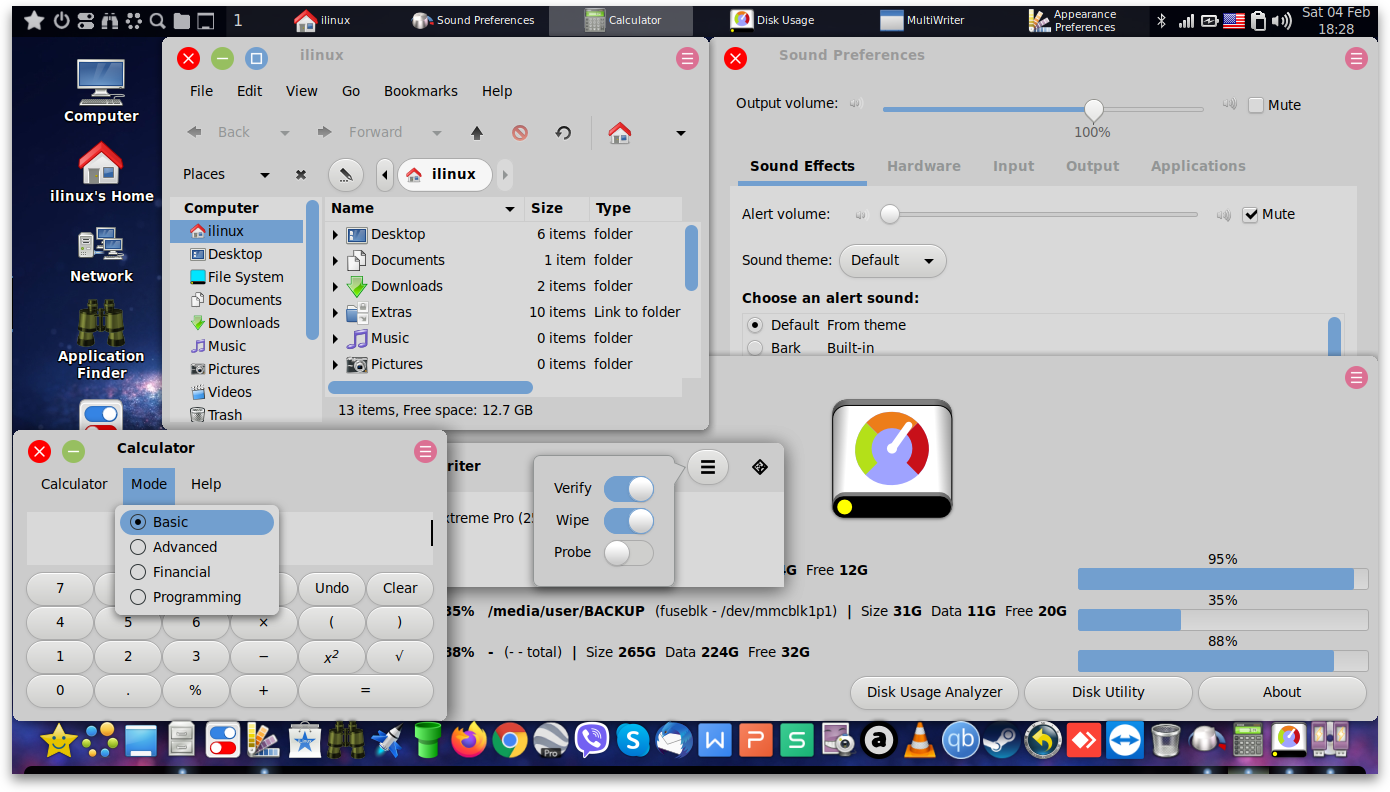Click the Alert volume slider handle

coord(890,214)
